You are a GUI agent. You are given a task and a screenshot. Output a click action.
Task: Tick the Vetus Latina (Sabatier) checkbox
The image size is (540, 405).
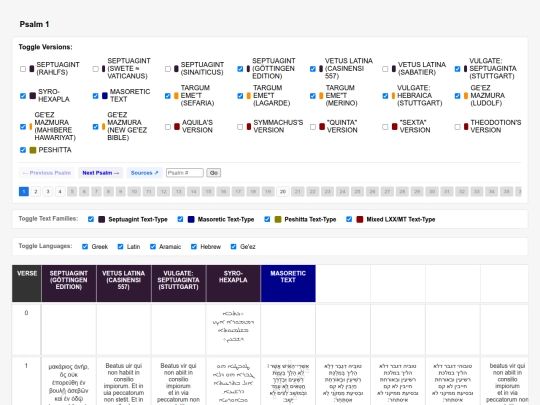click(385, 69)
